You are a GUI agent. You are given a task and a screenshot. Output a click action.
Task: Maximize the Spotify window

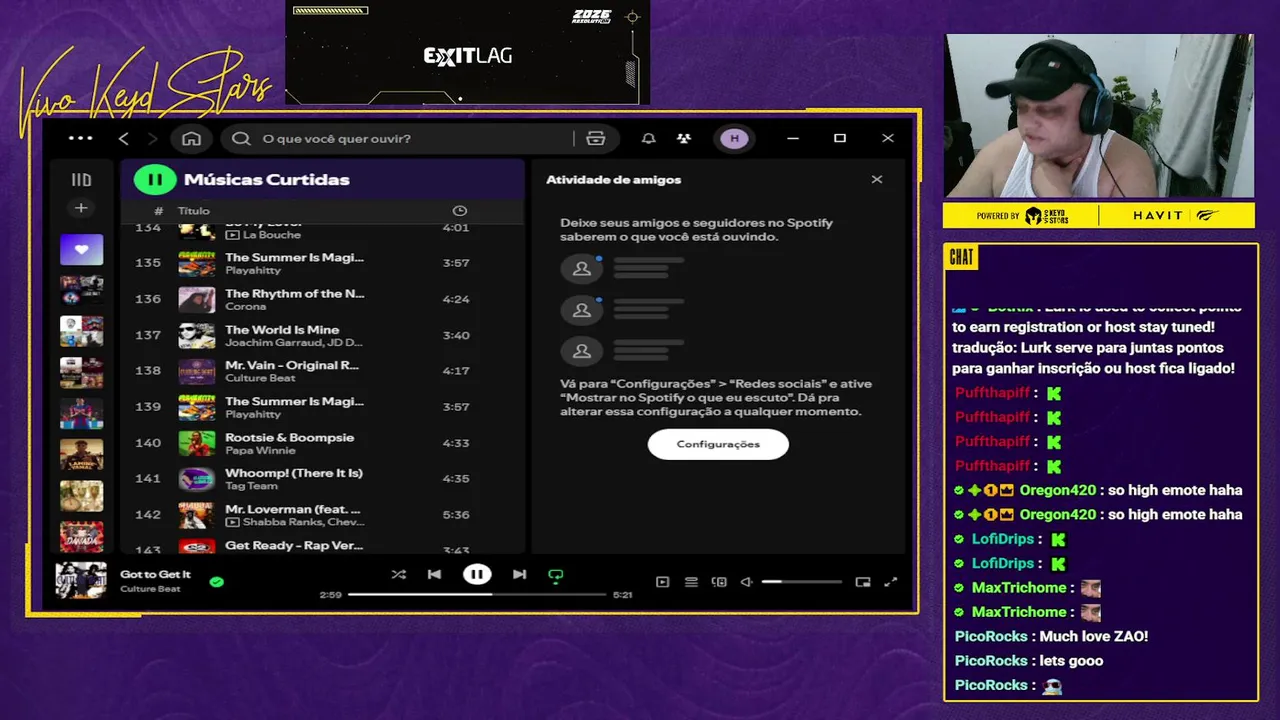840,138
